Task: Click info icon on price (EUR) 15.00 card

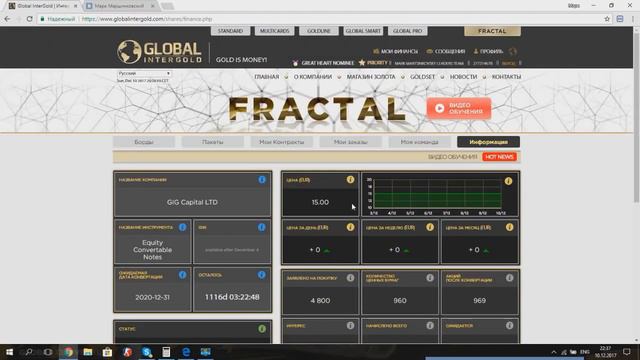Action: coord(350,180)
